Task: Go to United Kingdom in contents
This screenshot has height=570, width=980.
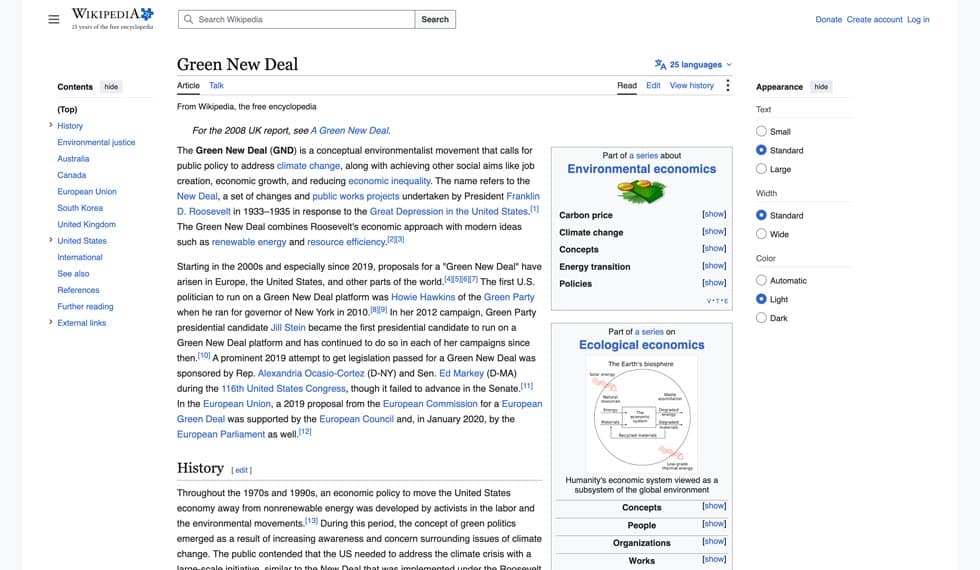Action: pos(86,224)
